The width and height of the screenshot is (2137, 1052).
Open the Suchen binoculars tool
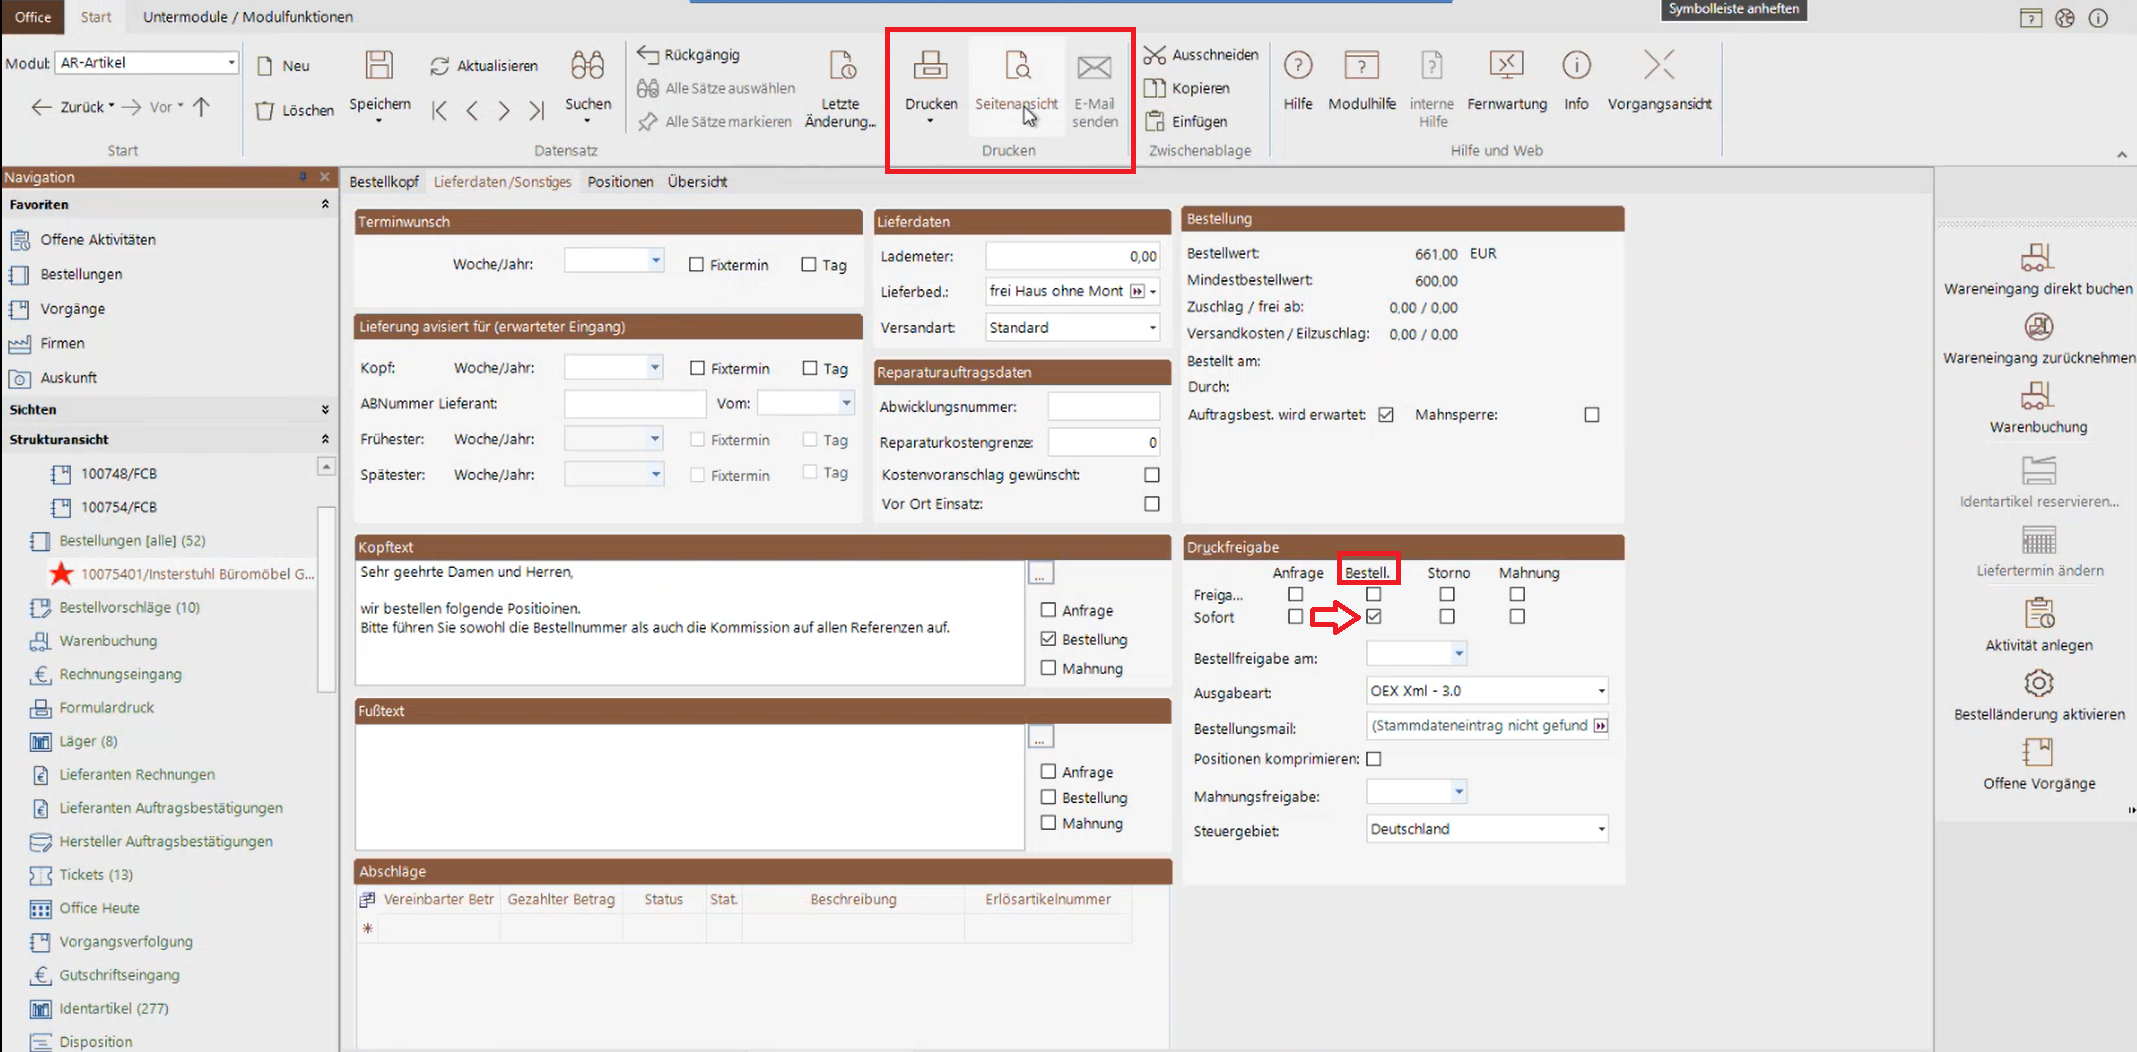click(x=587, y=66)
